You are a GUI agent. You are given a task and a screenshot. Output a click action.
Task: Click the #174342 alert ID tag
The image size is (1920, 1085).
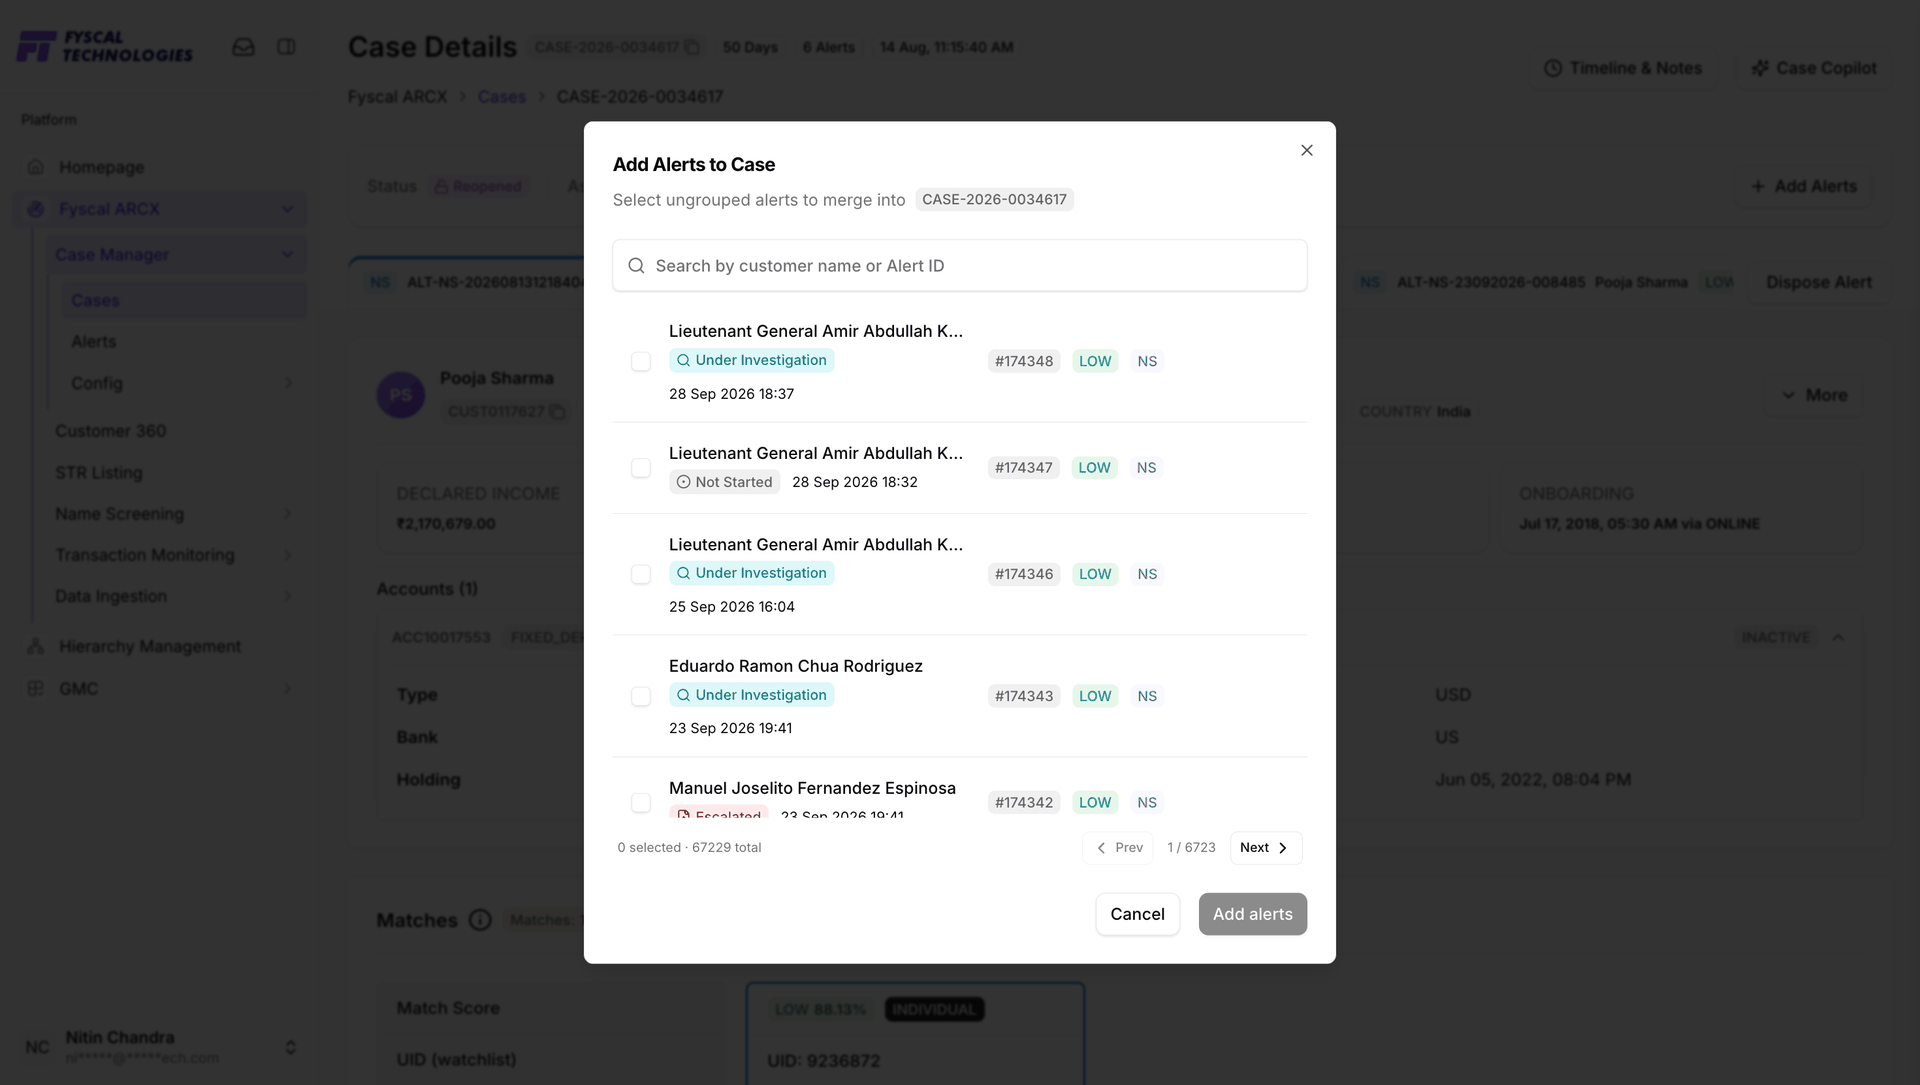1024,803
